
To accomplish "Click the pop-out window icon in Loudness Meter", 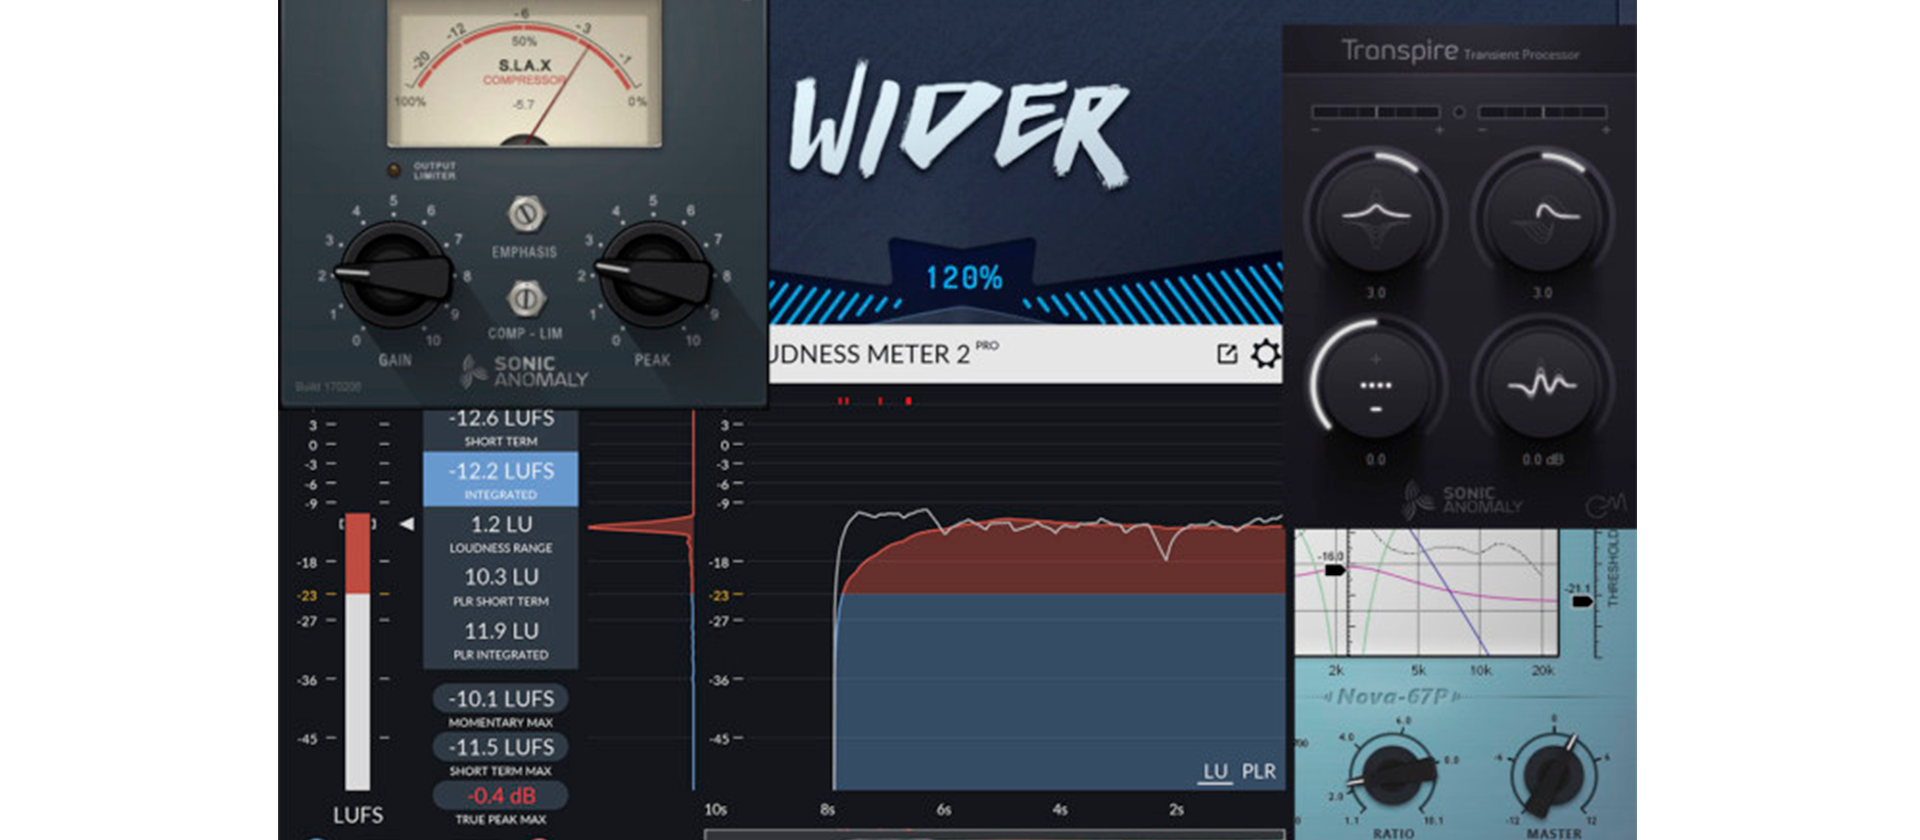I will (1227, 353).
